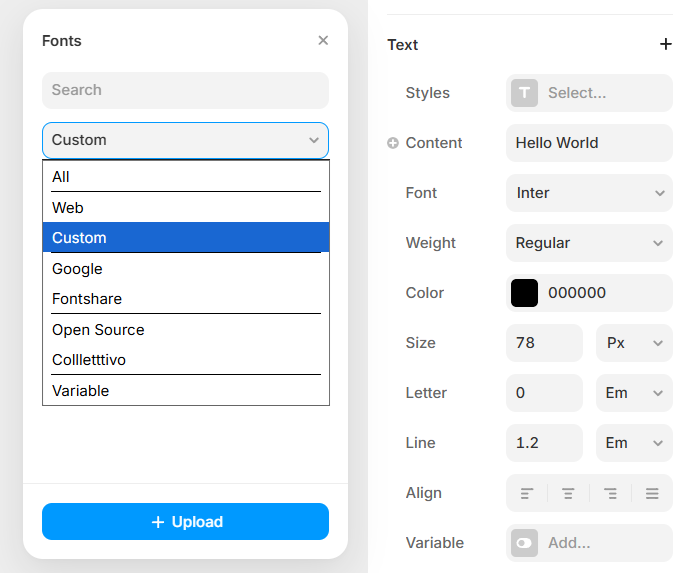This screenshot has height=573, width=692.
Task: Click the Variable toggle icon
Action: (x=525, y=543)
